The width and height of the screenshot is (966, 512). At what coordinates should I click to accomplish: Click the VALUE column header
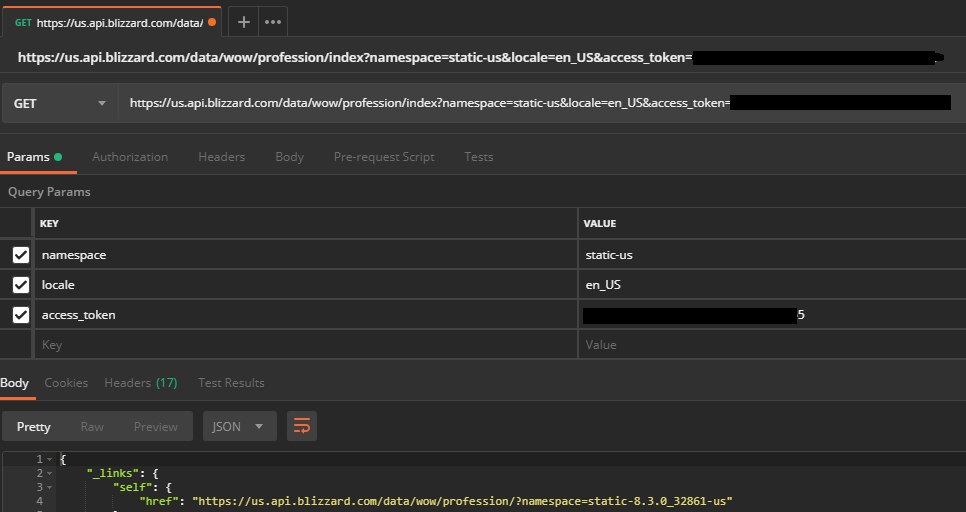pyautogui.click(x=599, y=224)
